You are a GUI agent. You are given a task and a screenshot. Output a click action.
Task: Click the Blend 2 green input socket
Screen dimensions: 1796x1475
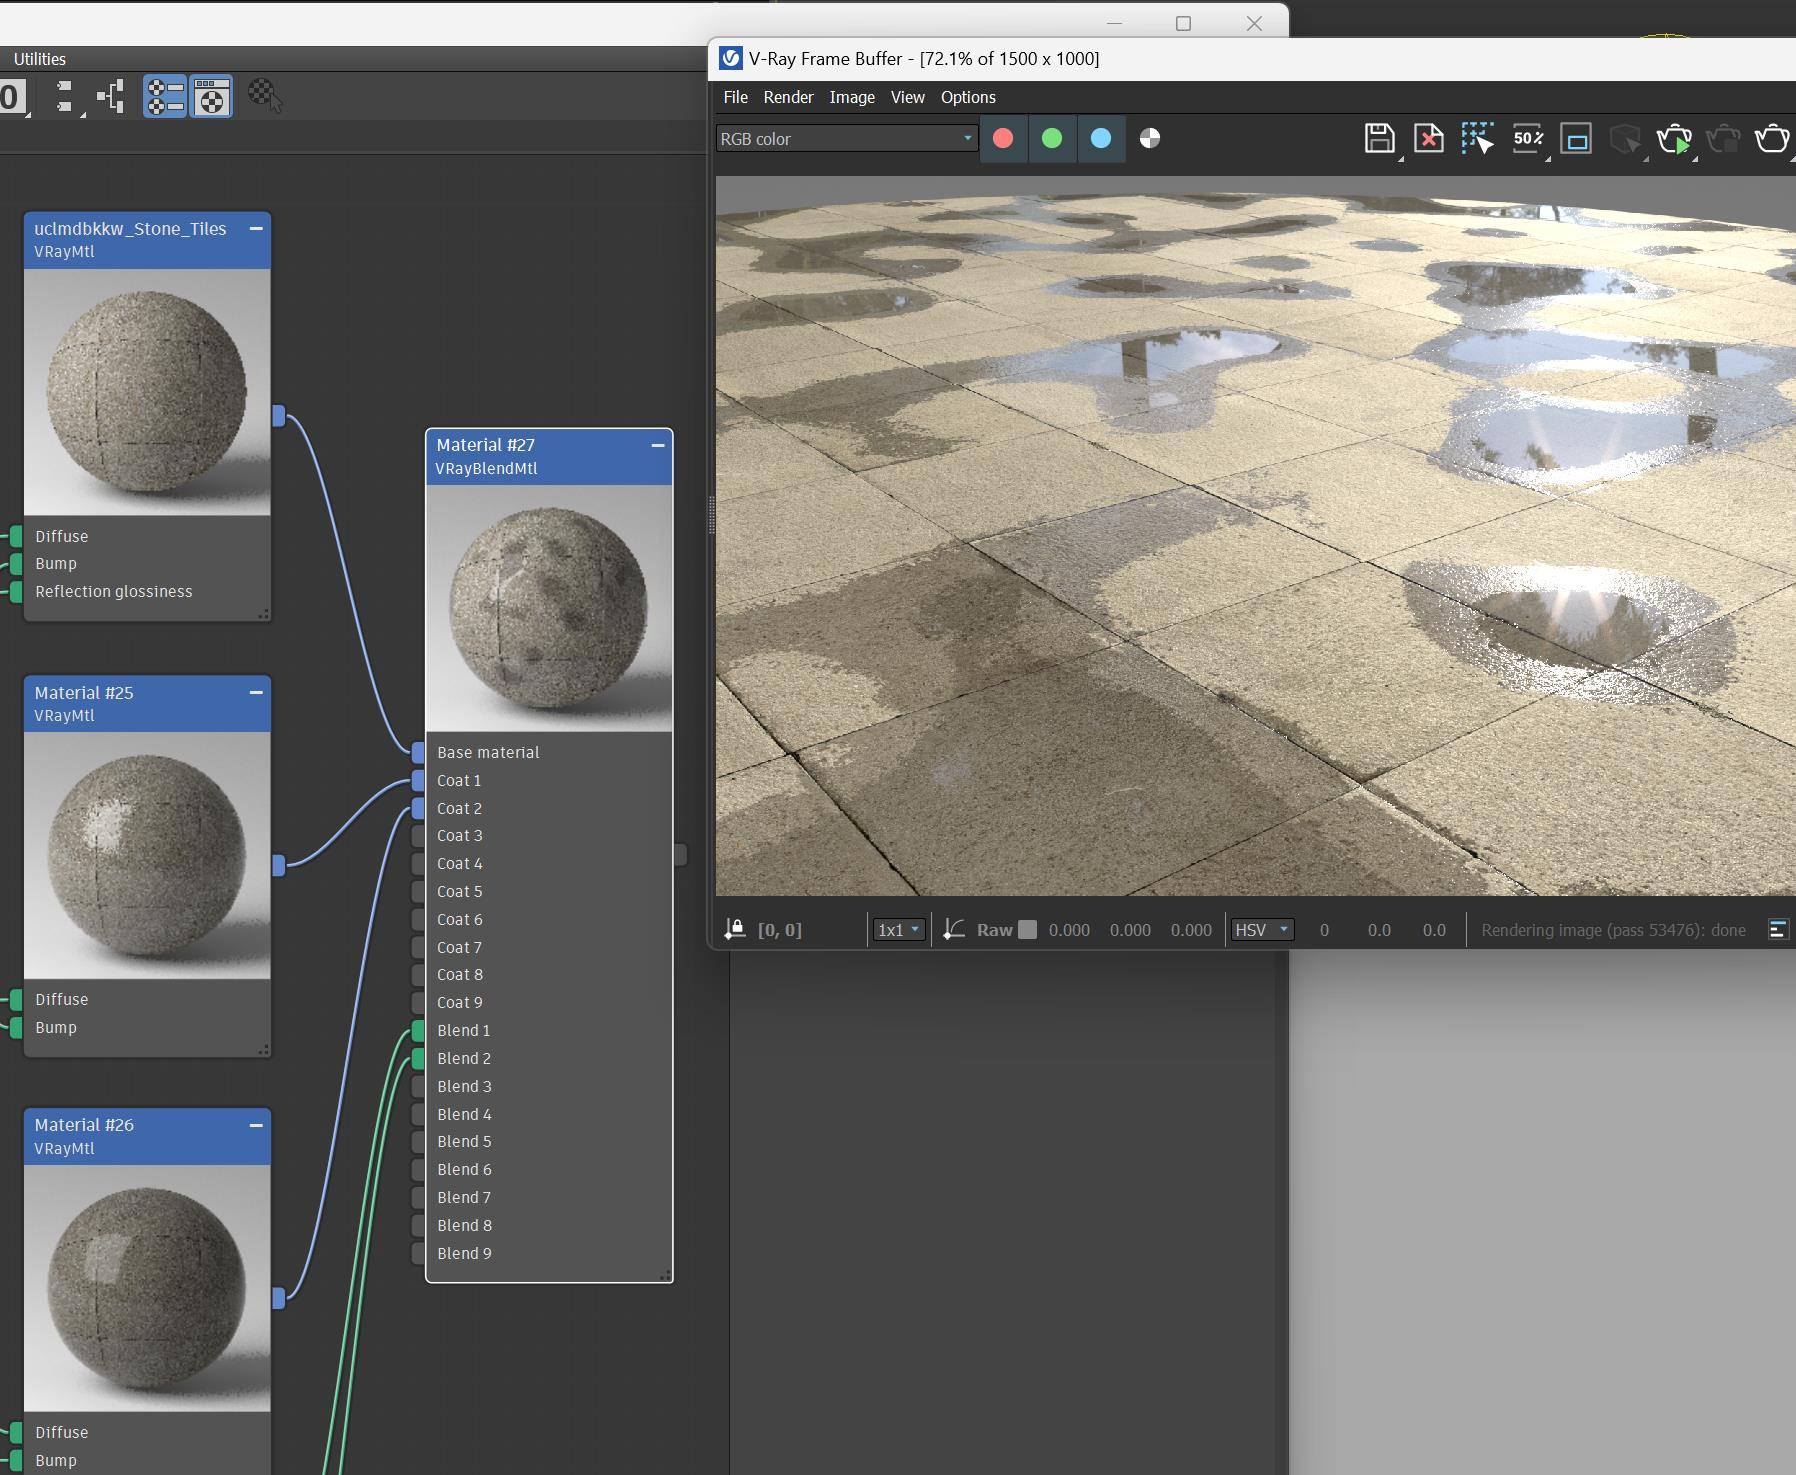point(418,1059)
